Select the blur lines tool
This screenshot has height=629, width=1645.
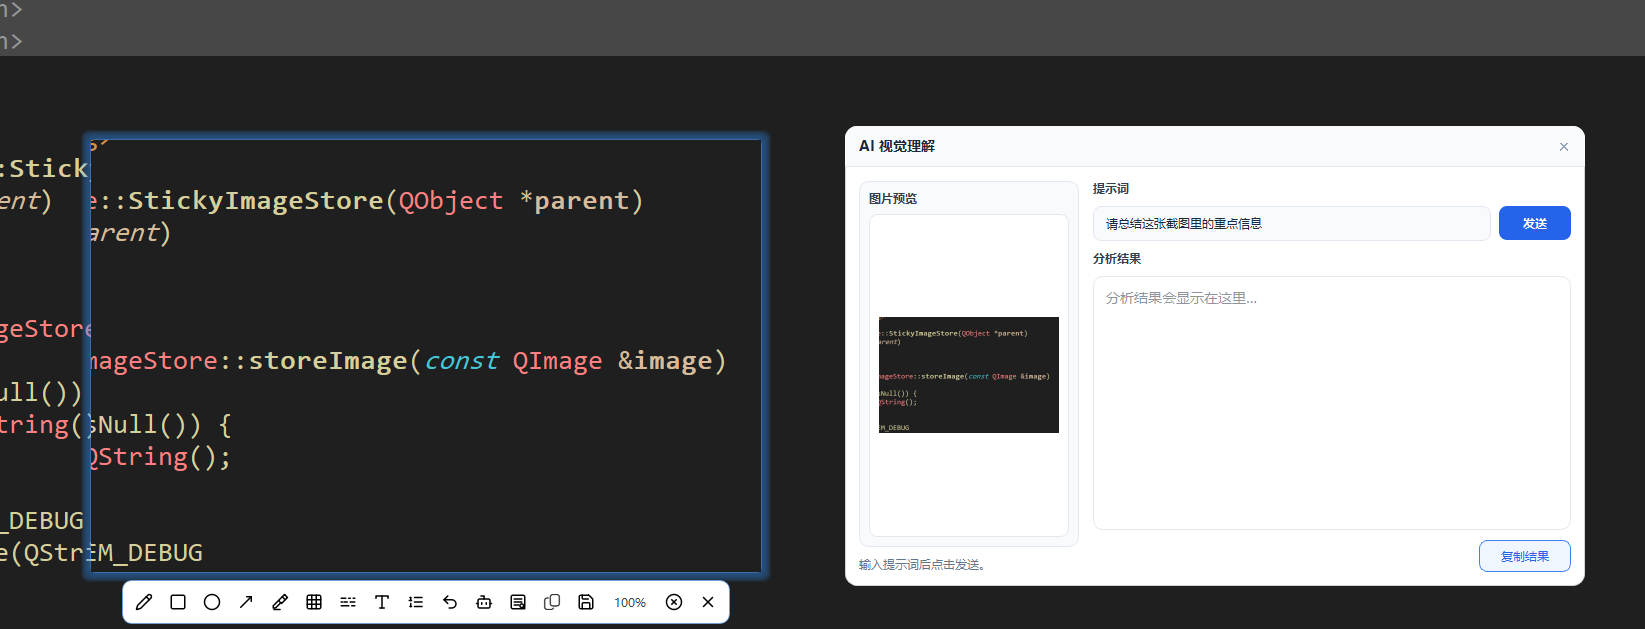tap(348, 602)
